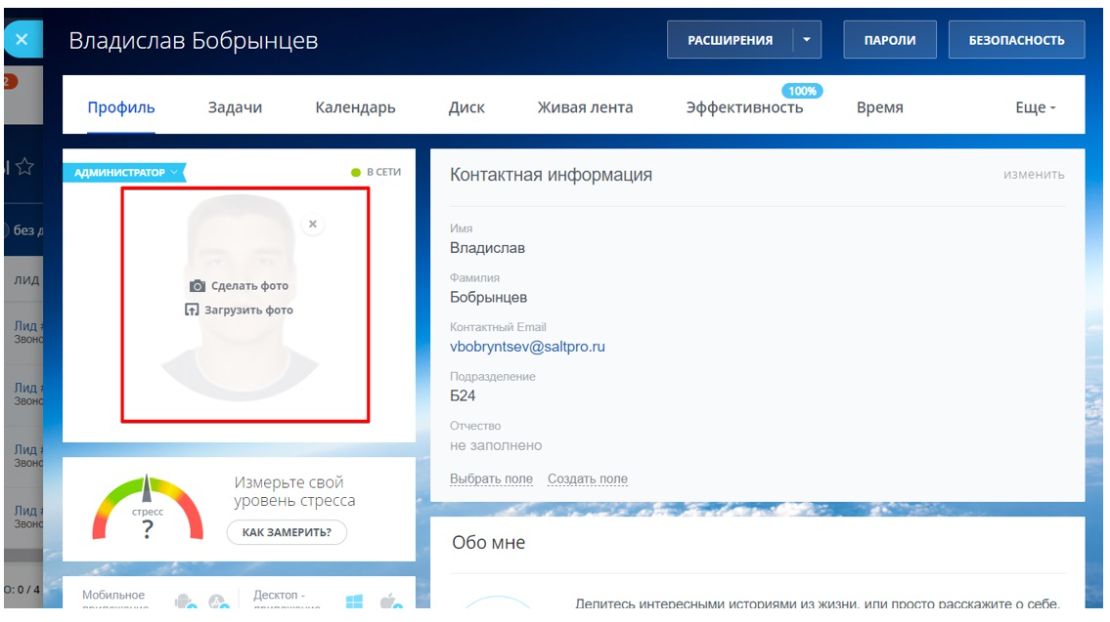Viewport: 1110px width, 622px height.
Task: Open the Расширения button
Action: [x=730, y=40]
